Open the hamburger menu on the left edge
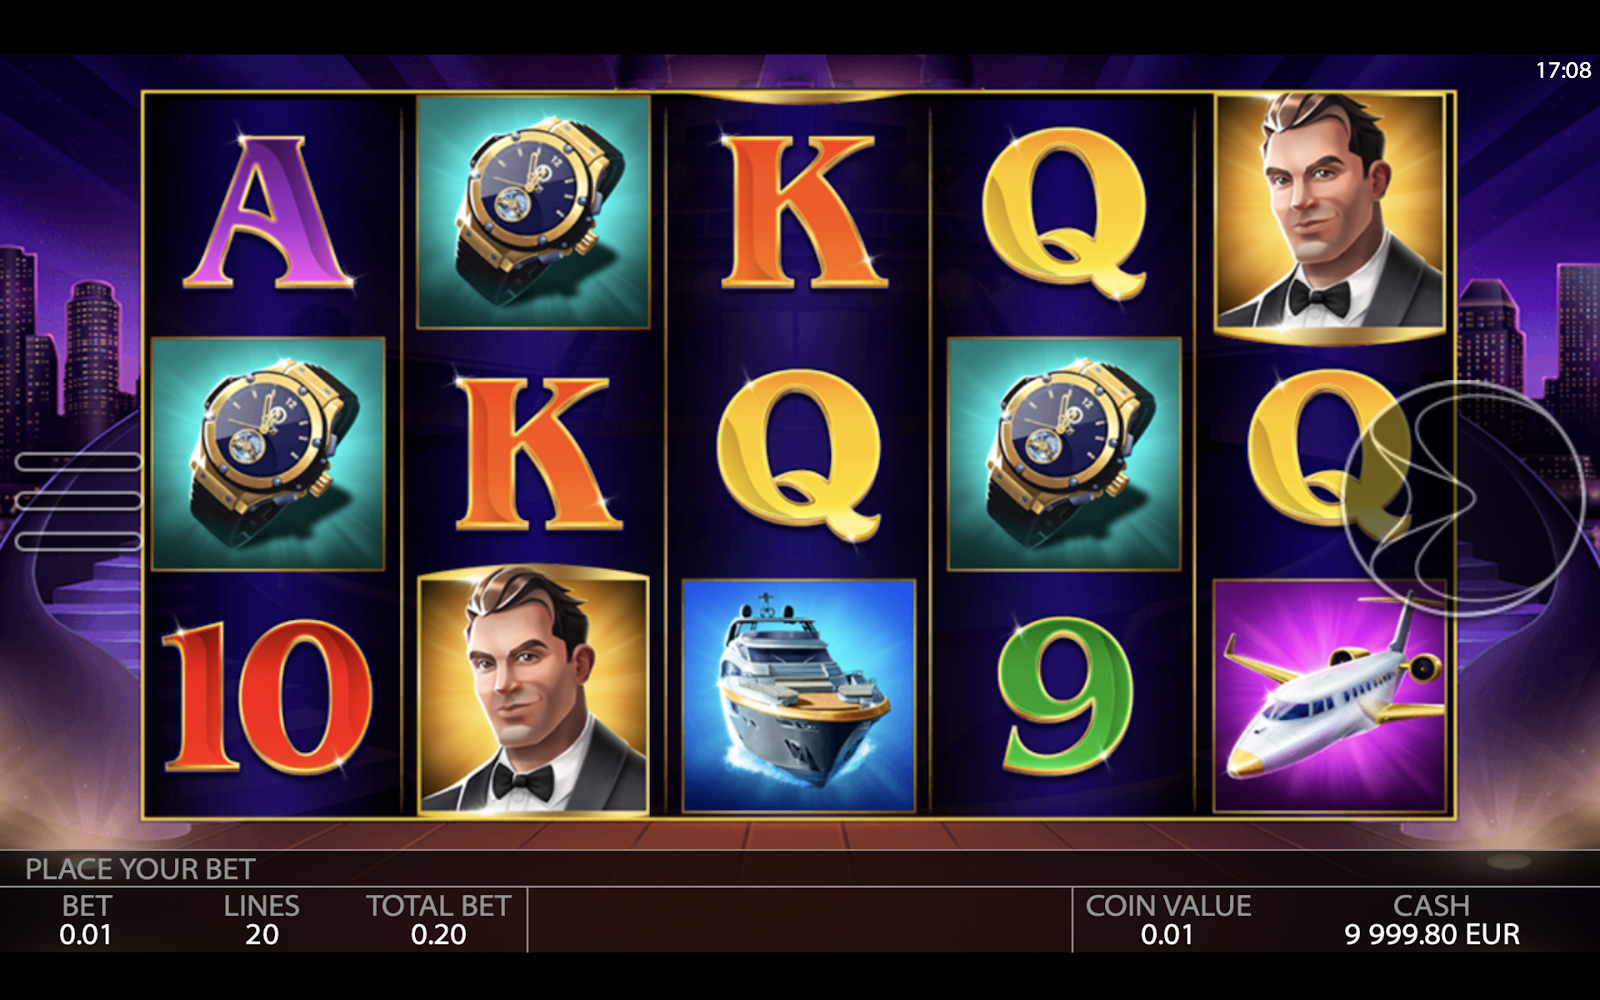Screen dimensions: 1600x1000 pyautogui.click(x=78, y=501)
